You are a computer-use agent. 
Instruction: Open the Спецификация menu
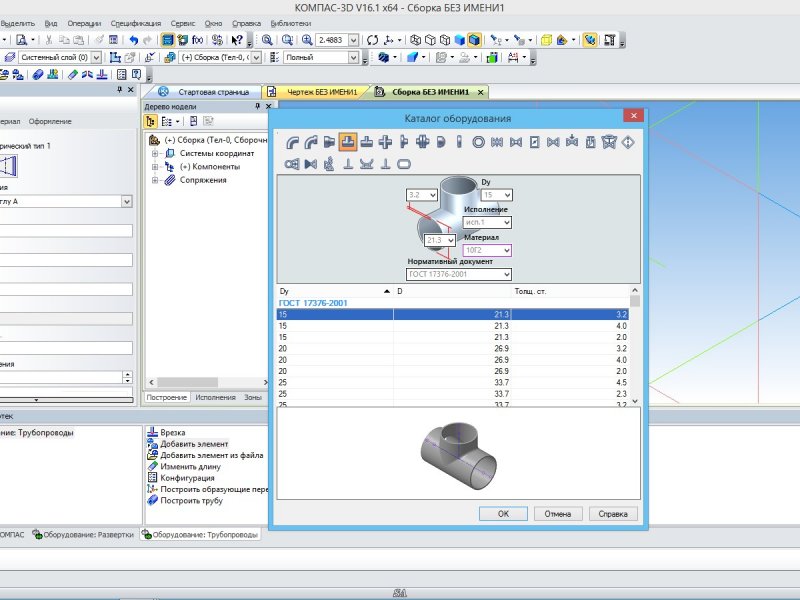tap(136, 23)
